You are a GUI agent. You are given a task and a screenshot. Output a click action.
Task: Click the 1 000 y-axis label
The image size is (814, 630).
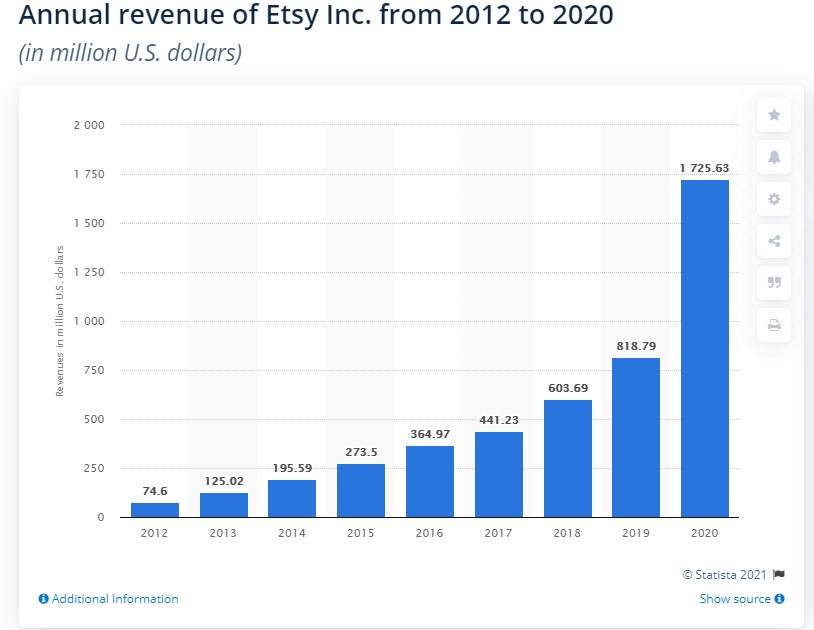click(89, 321)
